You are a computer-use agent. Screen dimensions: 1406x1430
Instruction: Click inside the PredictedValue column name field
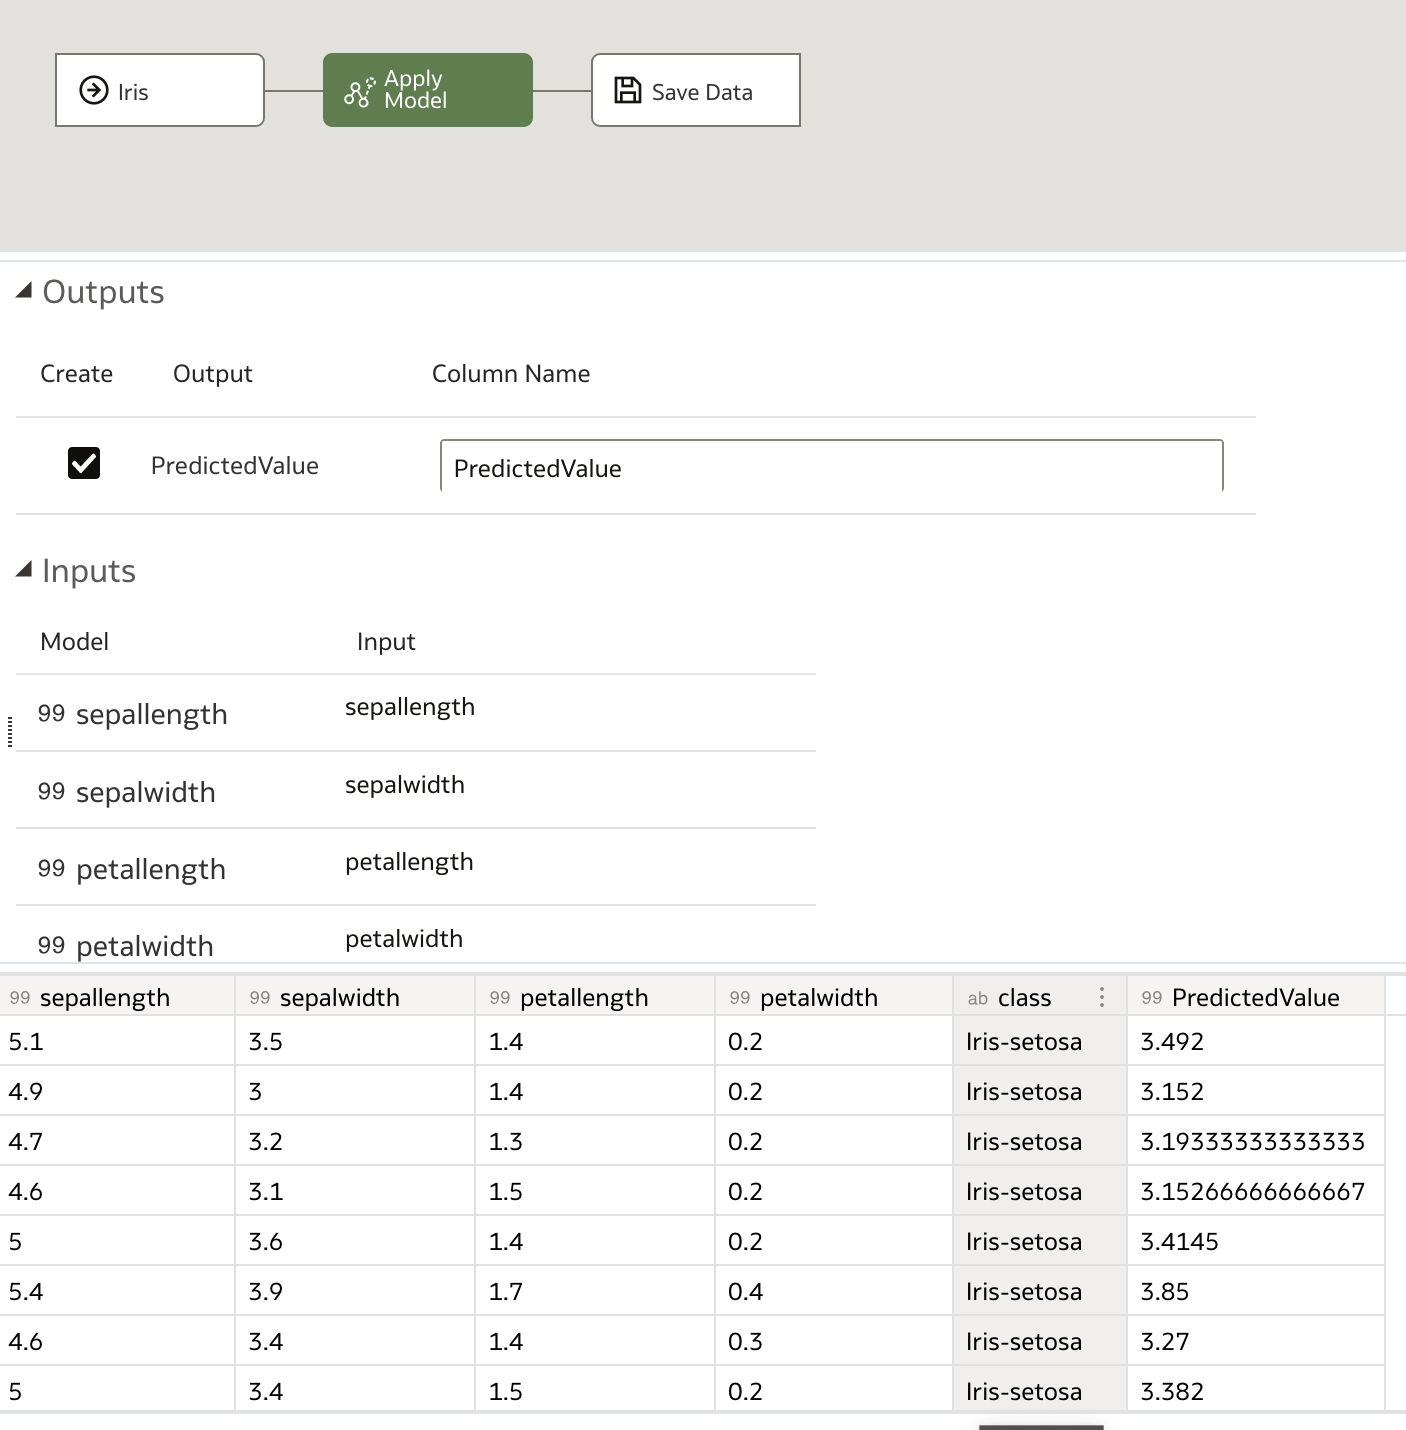tap(830, 467)
